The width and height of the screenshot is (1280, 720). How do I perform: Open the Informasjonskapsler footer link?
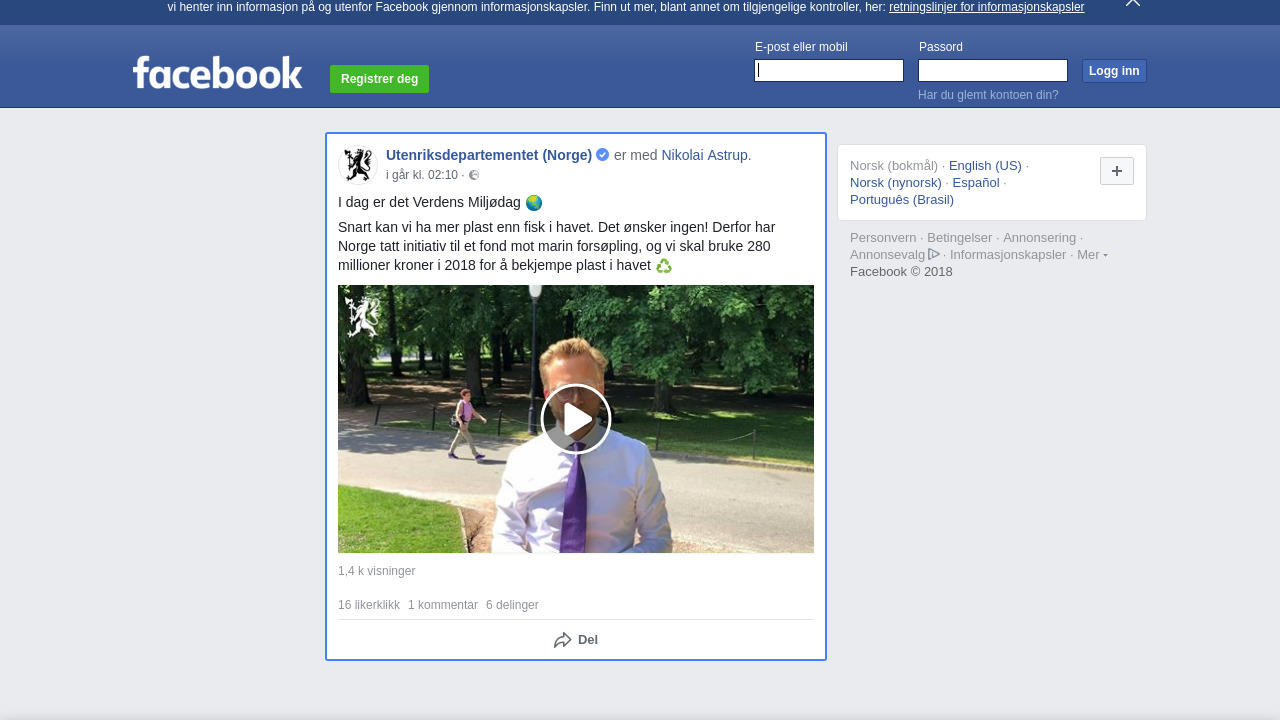click(1008, 255)
